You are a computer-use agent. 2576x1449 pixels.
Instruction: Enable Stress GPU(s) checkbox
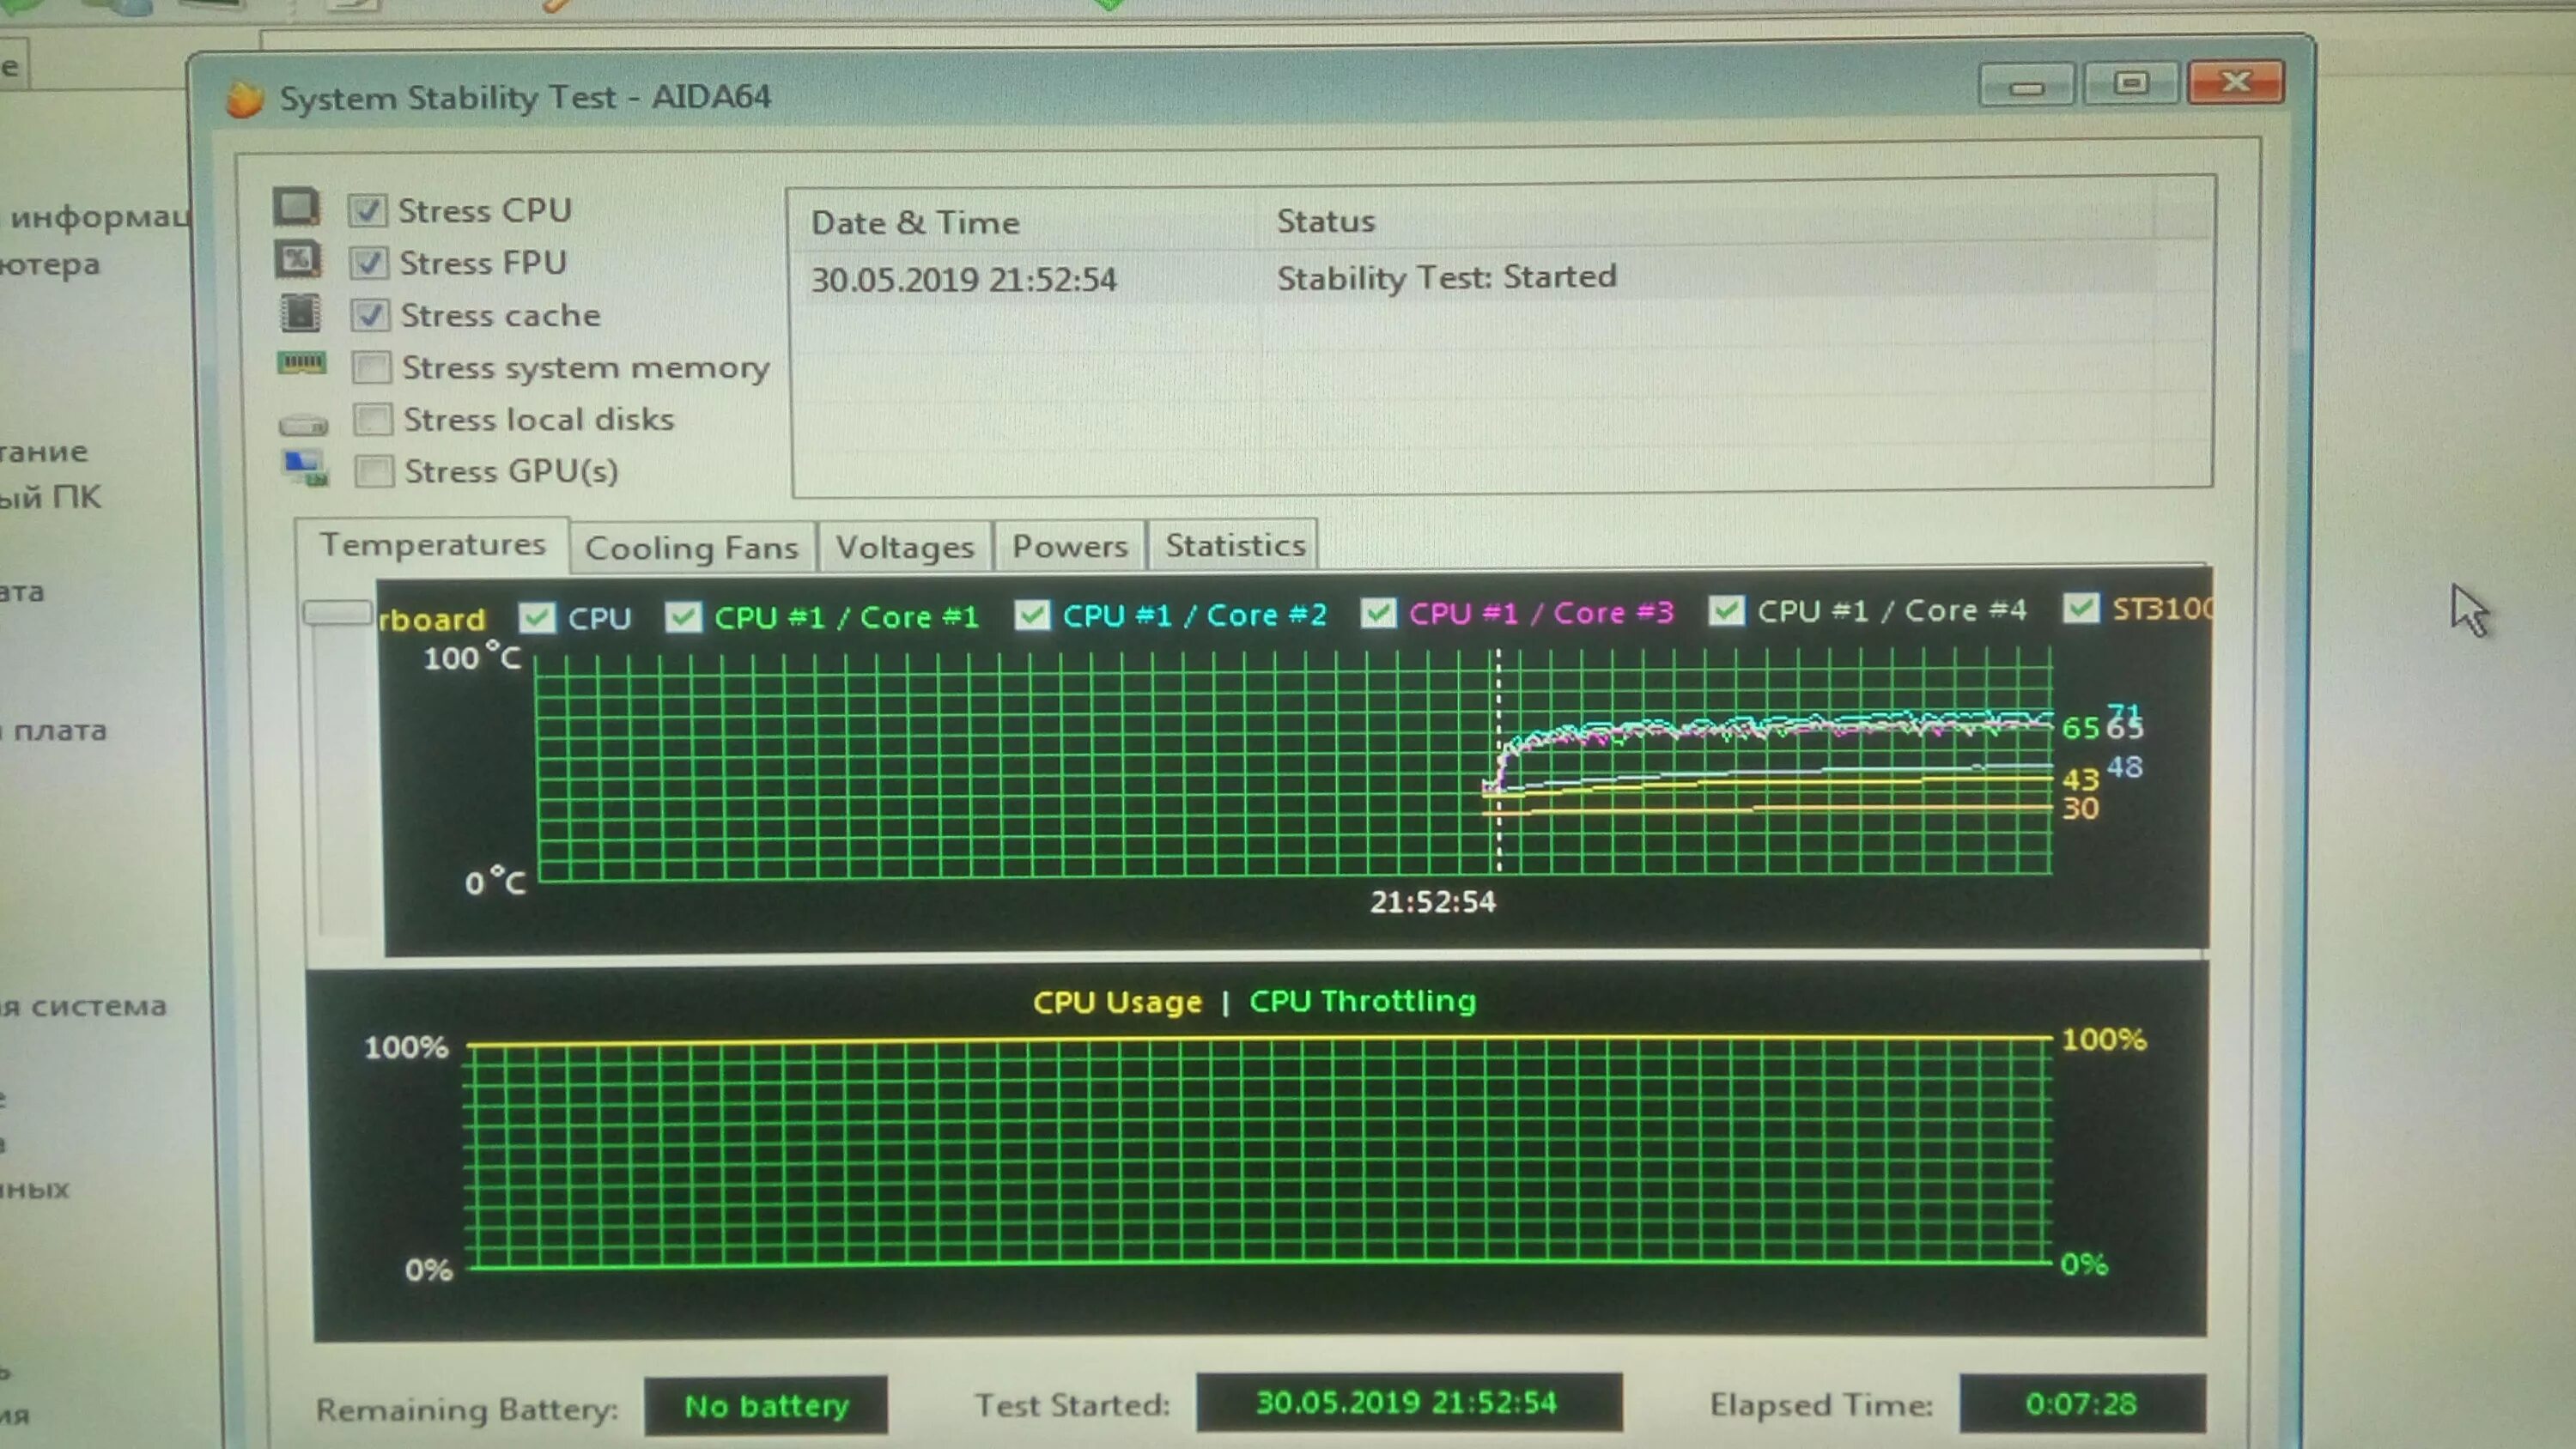(374, 471)
